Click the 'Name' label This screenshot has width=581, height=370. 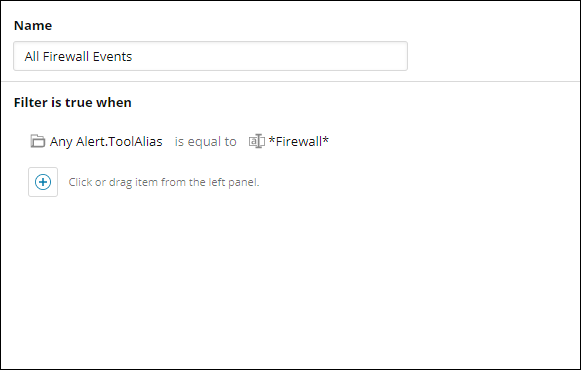33,26
